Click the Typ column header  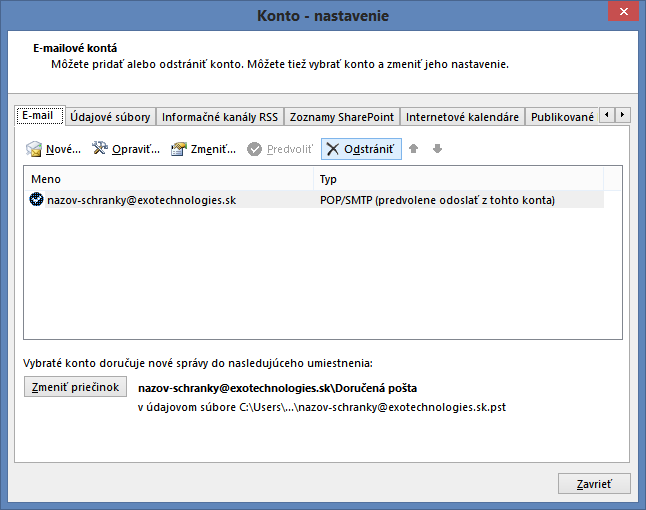(x=459, y=179)
